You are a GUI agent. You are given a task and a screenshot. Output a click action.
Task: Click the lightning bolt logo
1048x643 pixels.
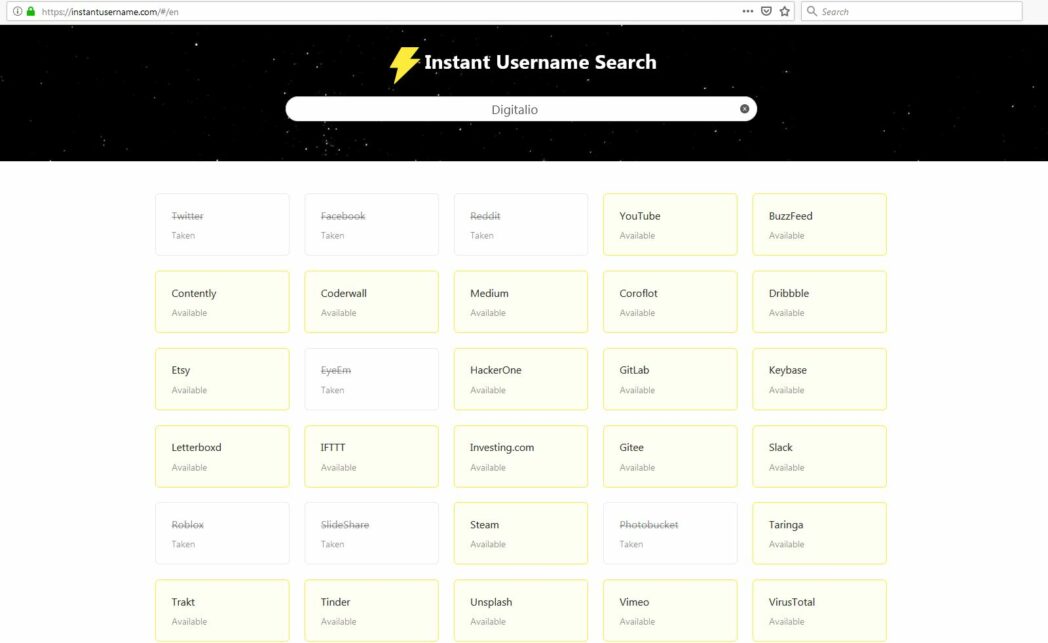pos(404,64)
